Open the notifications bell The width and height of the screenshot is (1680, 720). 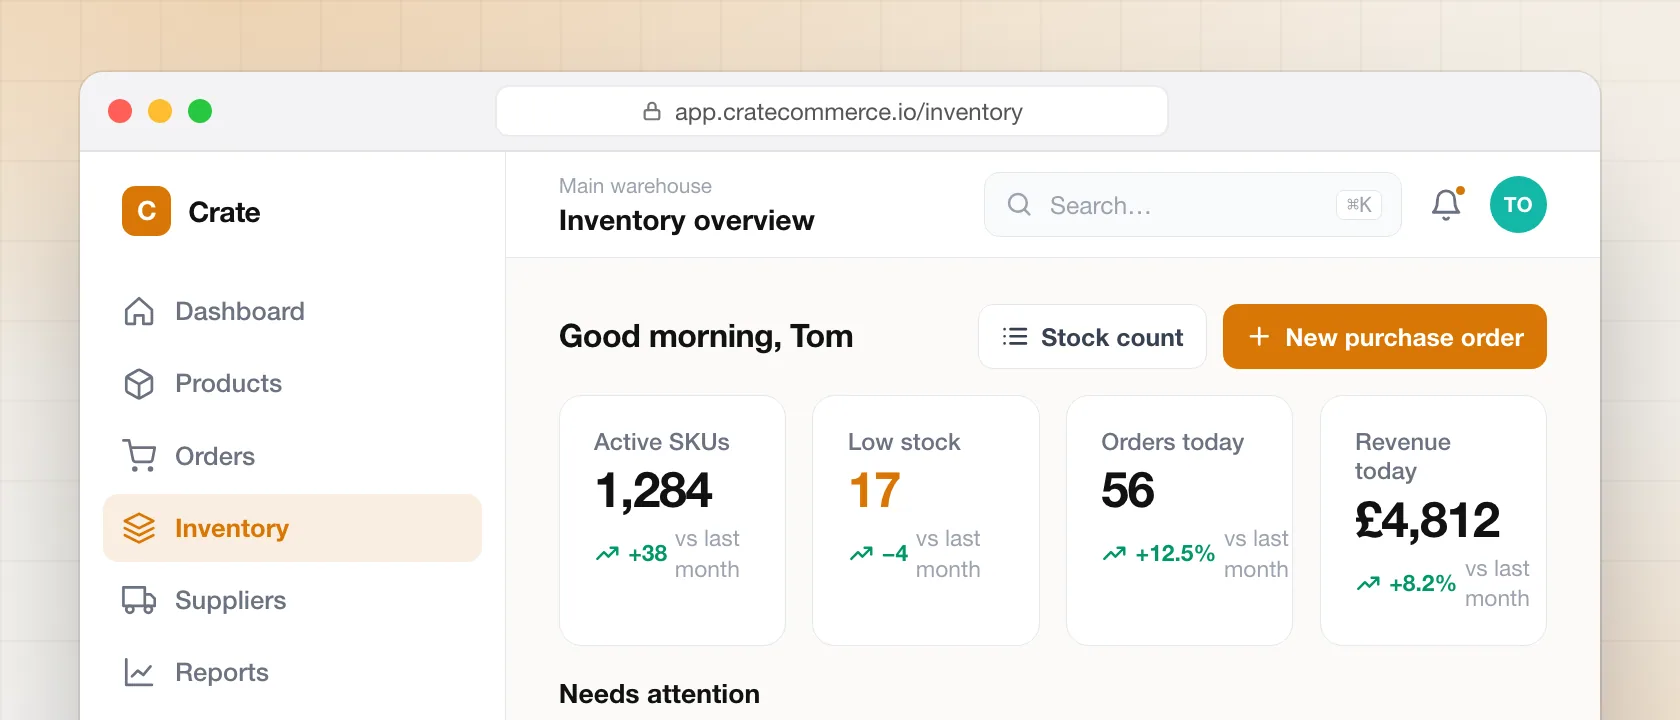(1446, 205)
